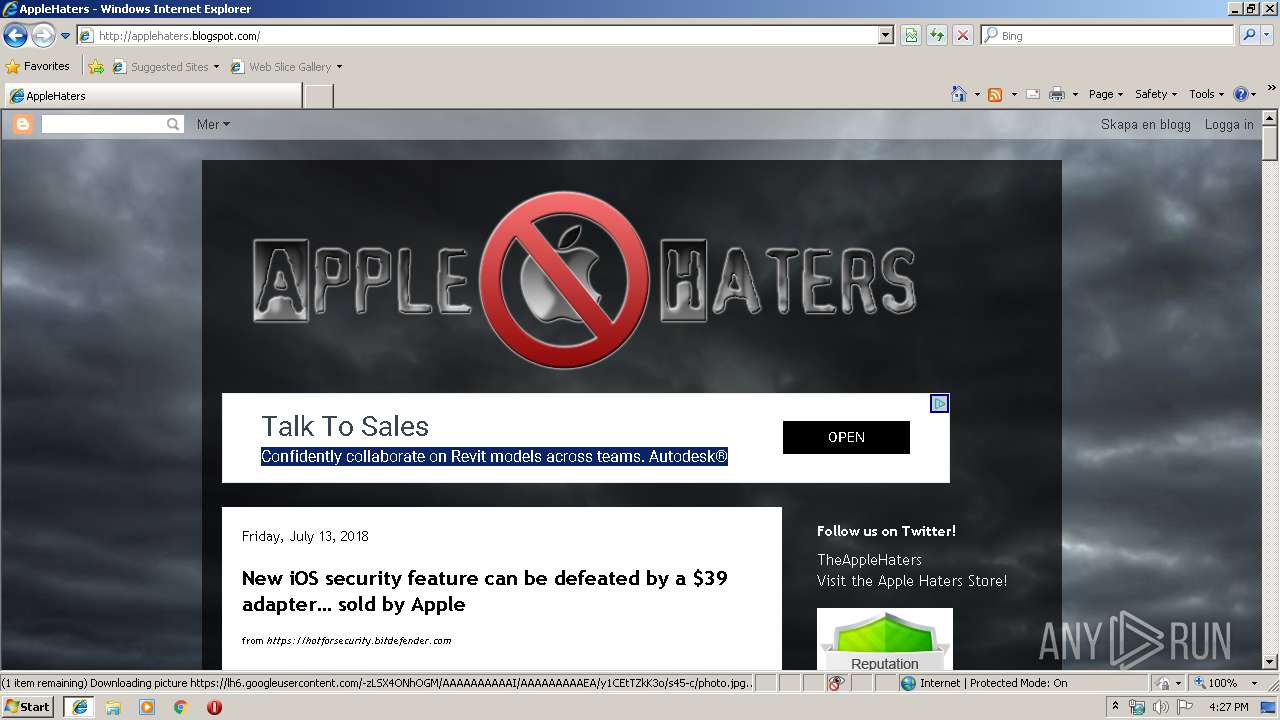Stop loading the page

[963, 35]
